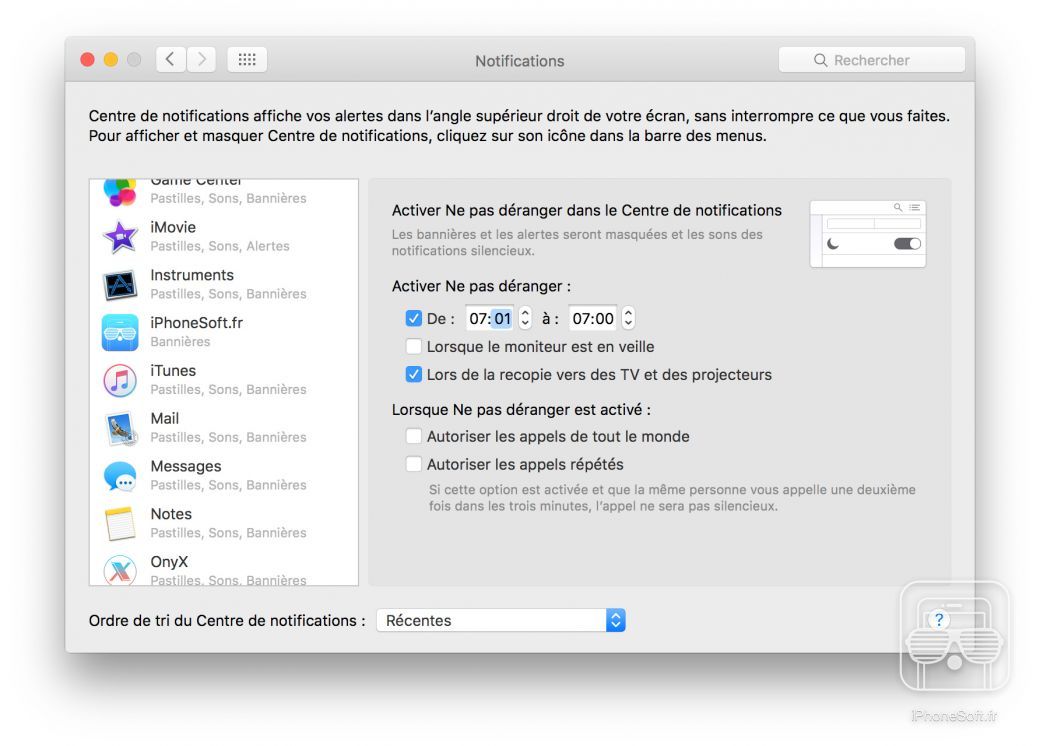Image resolution: width=1040 pixels, height=746 pixels.
Task: Click the start time stepper arrows
Action: tap(525, 318)
